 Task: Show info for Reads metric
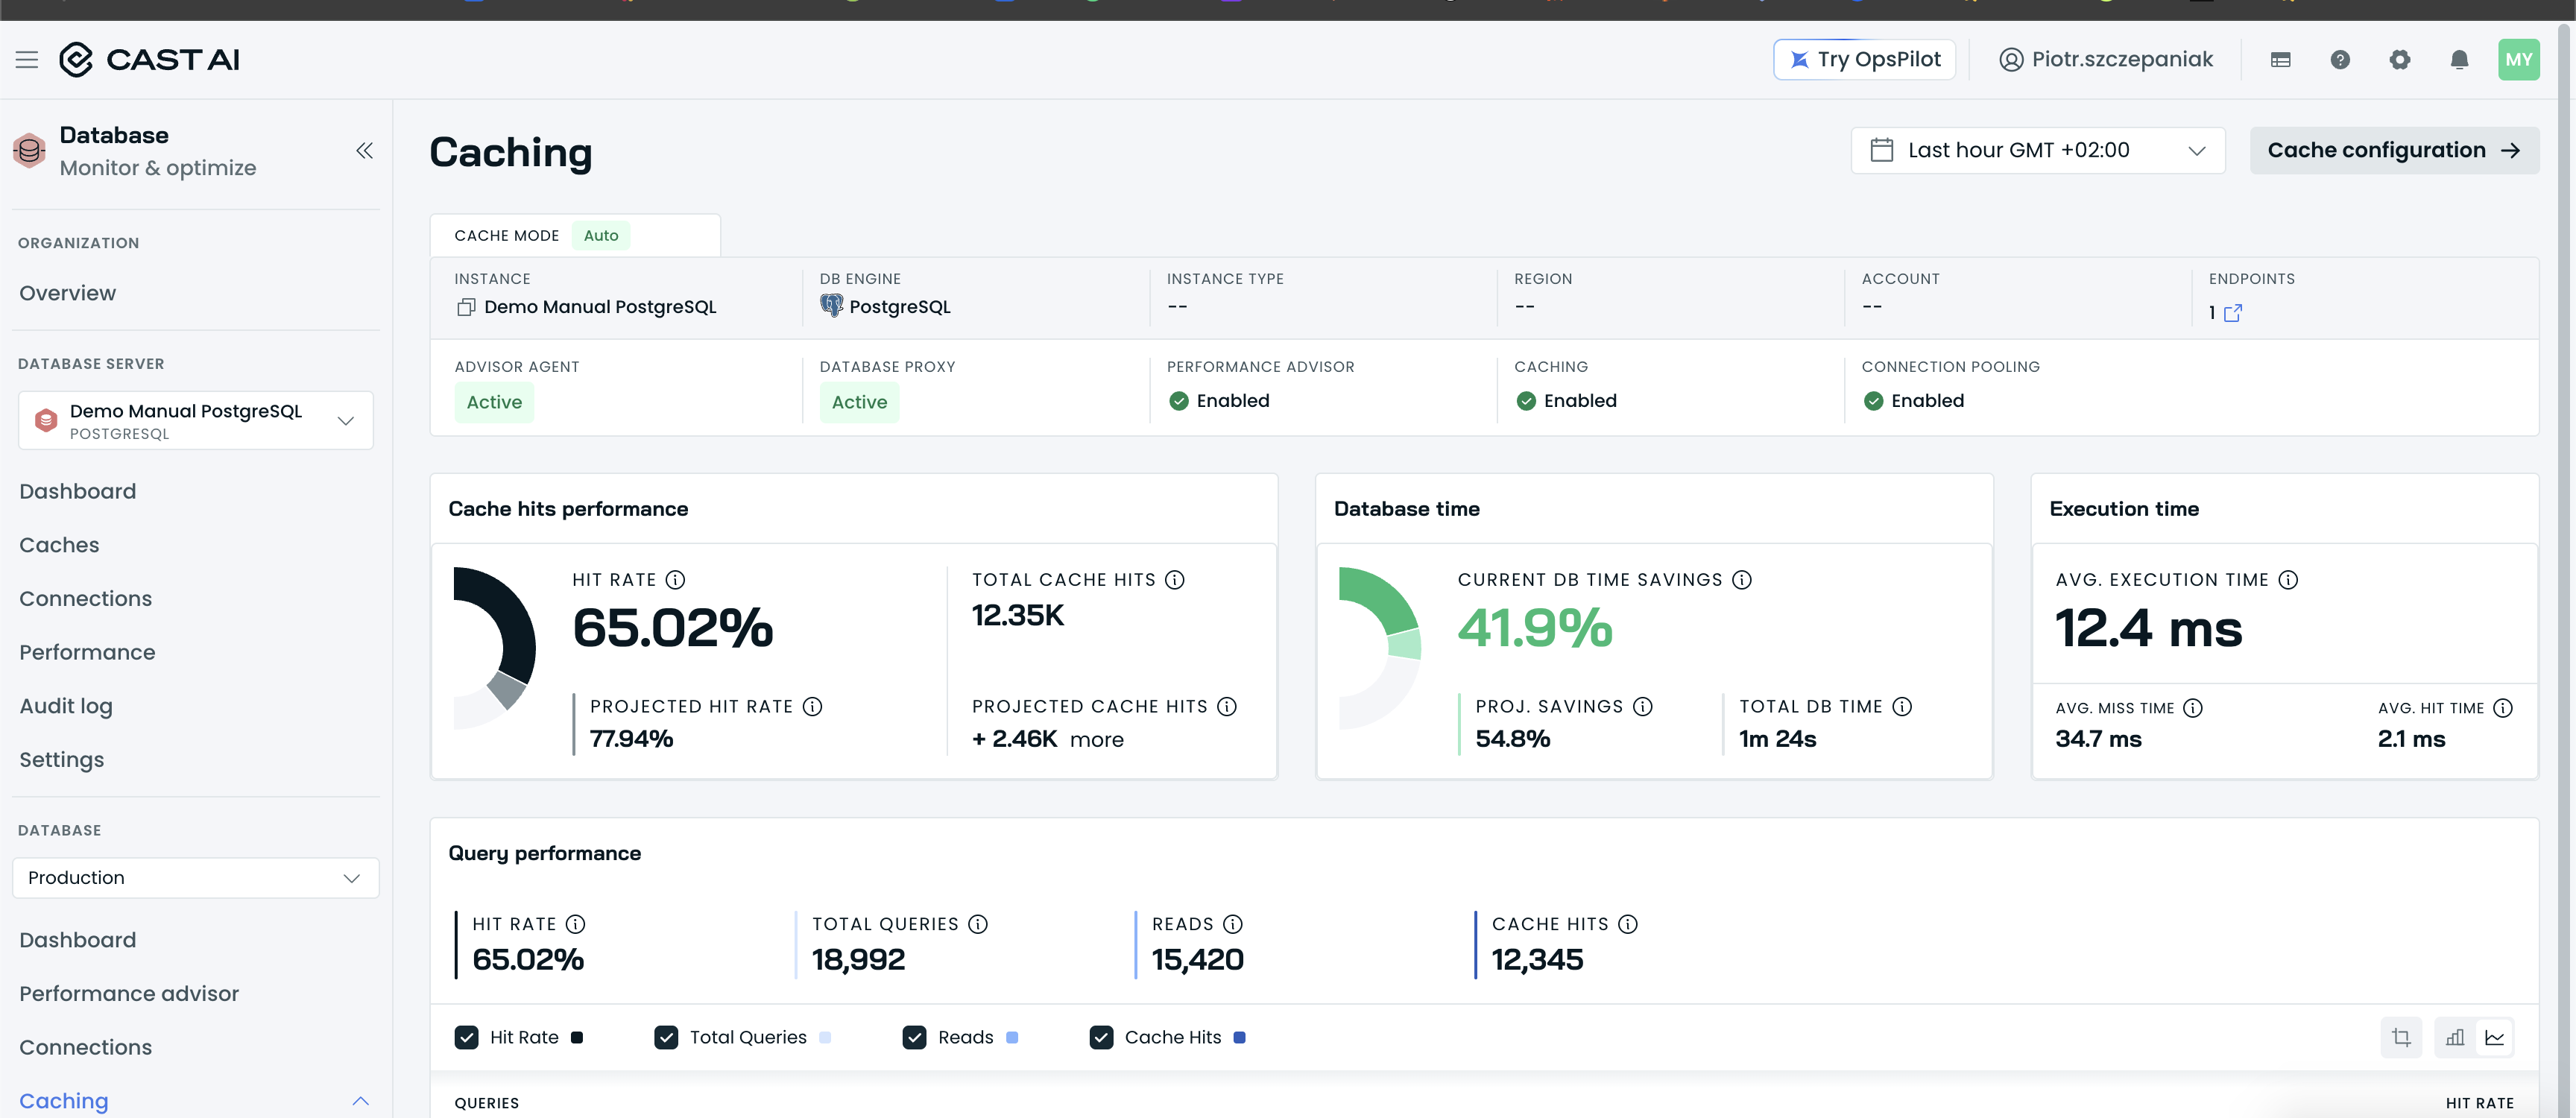click(x=1233, y=924)
